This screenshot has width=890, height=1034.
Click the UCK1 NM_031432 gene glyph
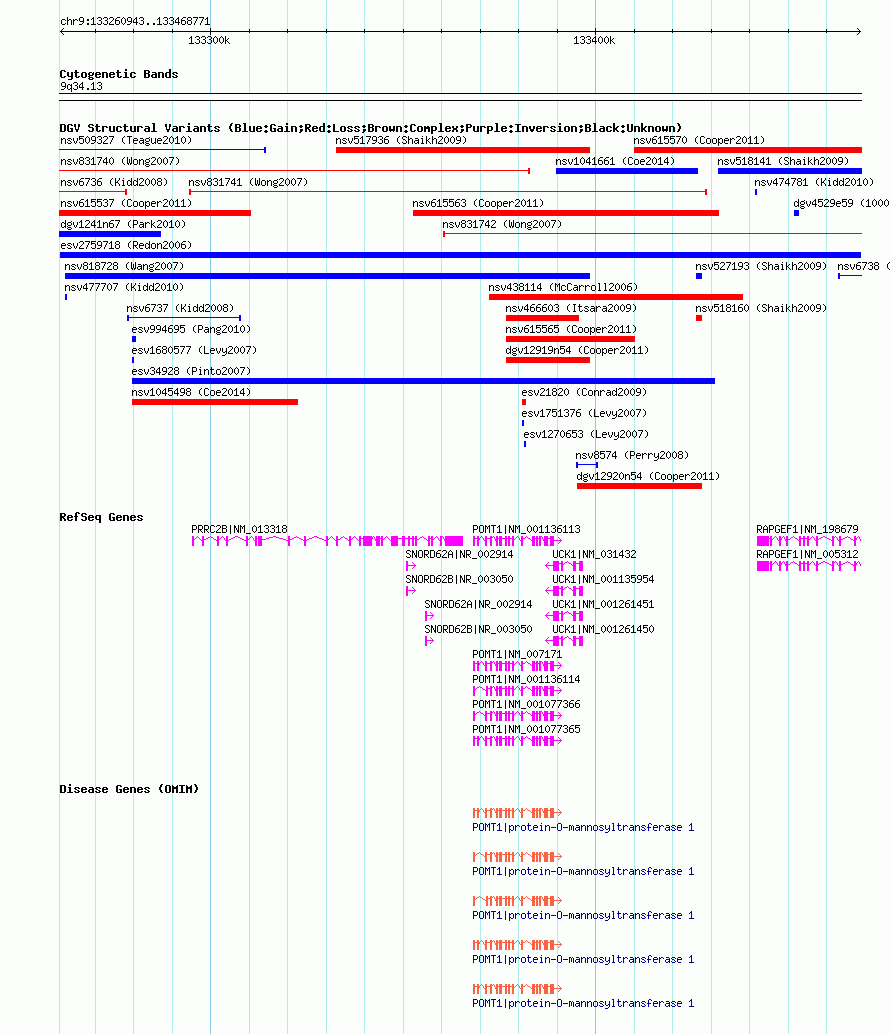coord(564,566)
